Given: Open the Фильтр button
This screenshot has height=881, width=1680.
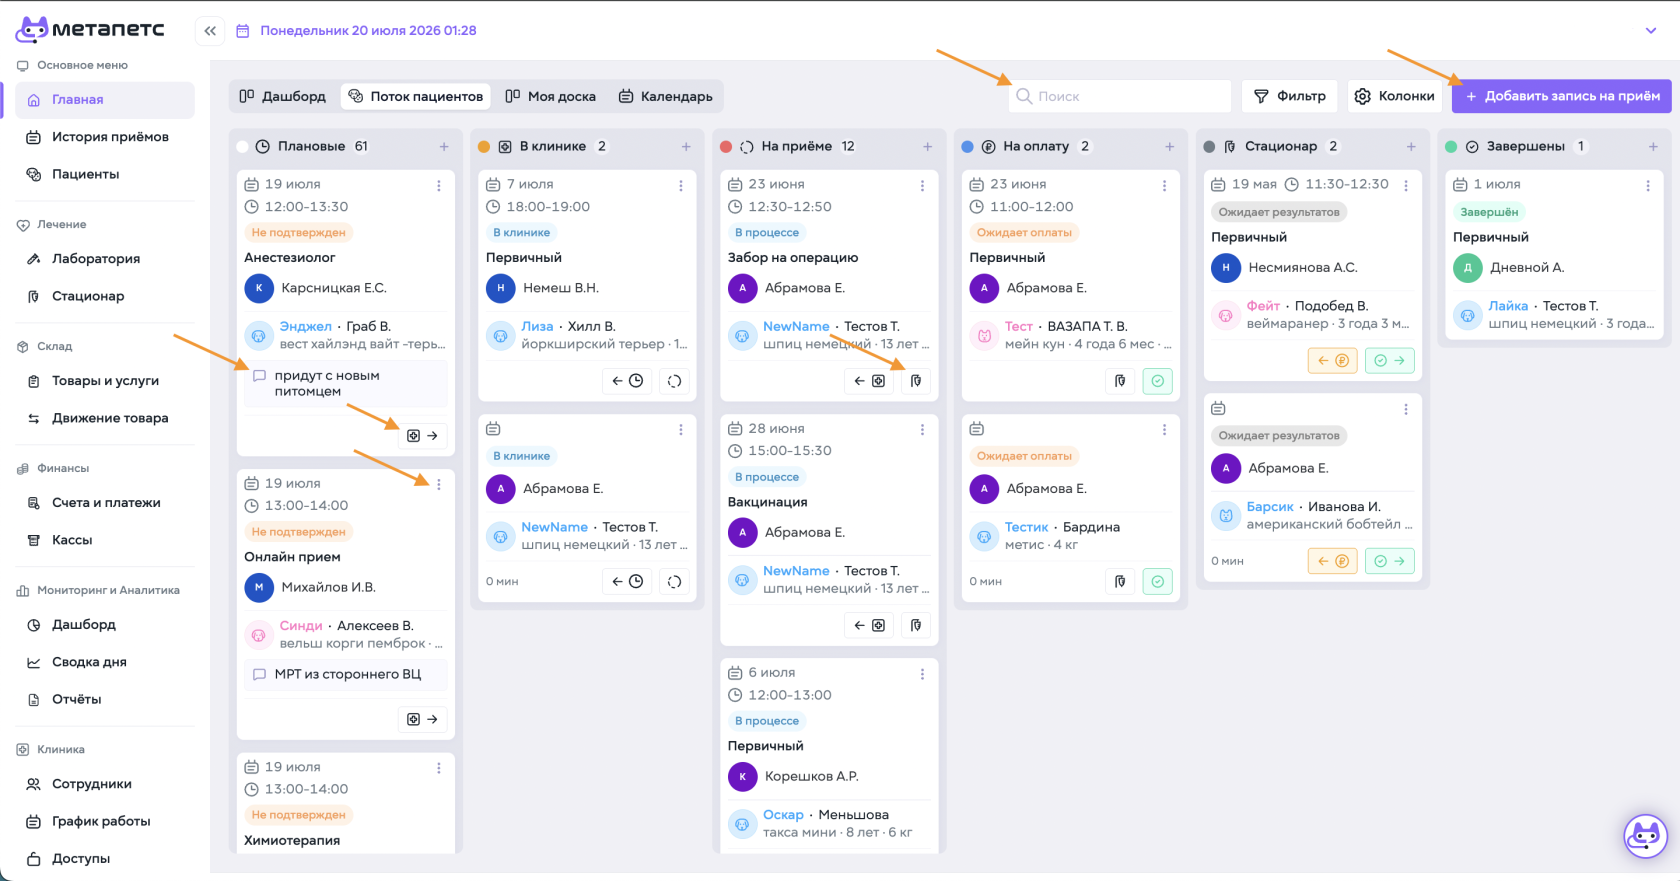Looking at the screenshot, I should (x=1290, y=96).
